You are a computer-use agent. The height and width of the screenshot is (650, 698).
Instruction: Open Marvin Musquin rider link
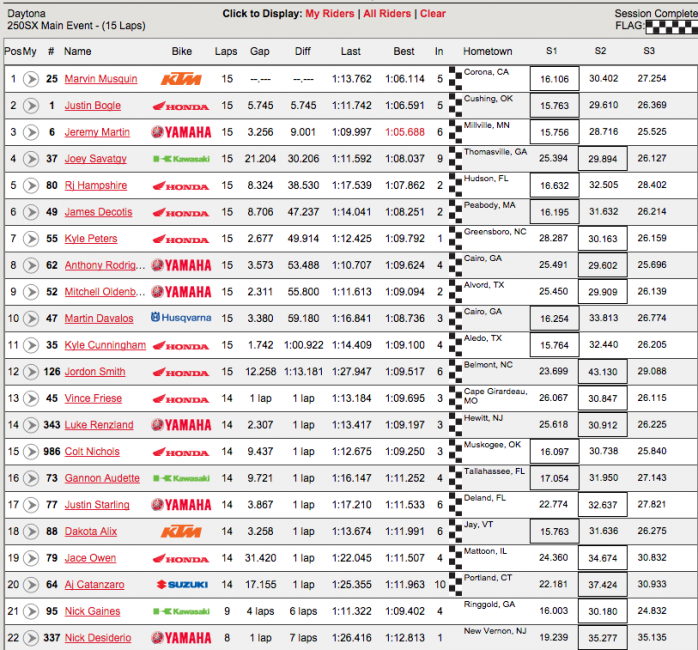[101, 79]
